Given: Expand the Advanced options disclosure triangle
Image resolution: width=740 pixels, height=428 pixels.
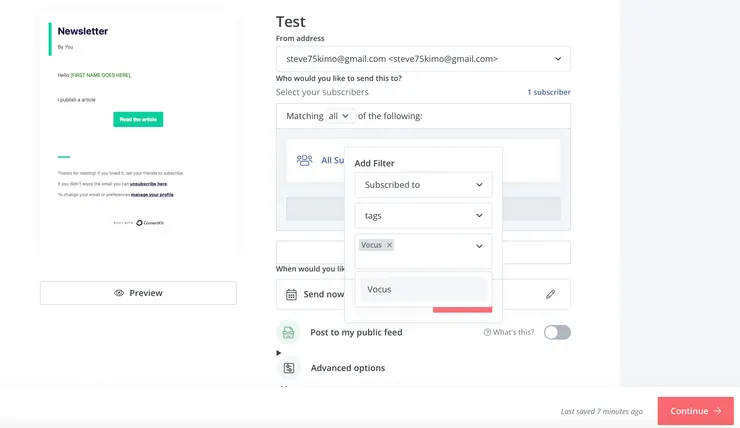Looking at the screenshot, I should 279,353.
